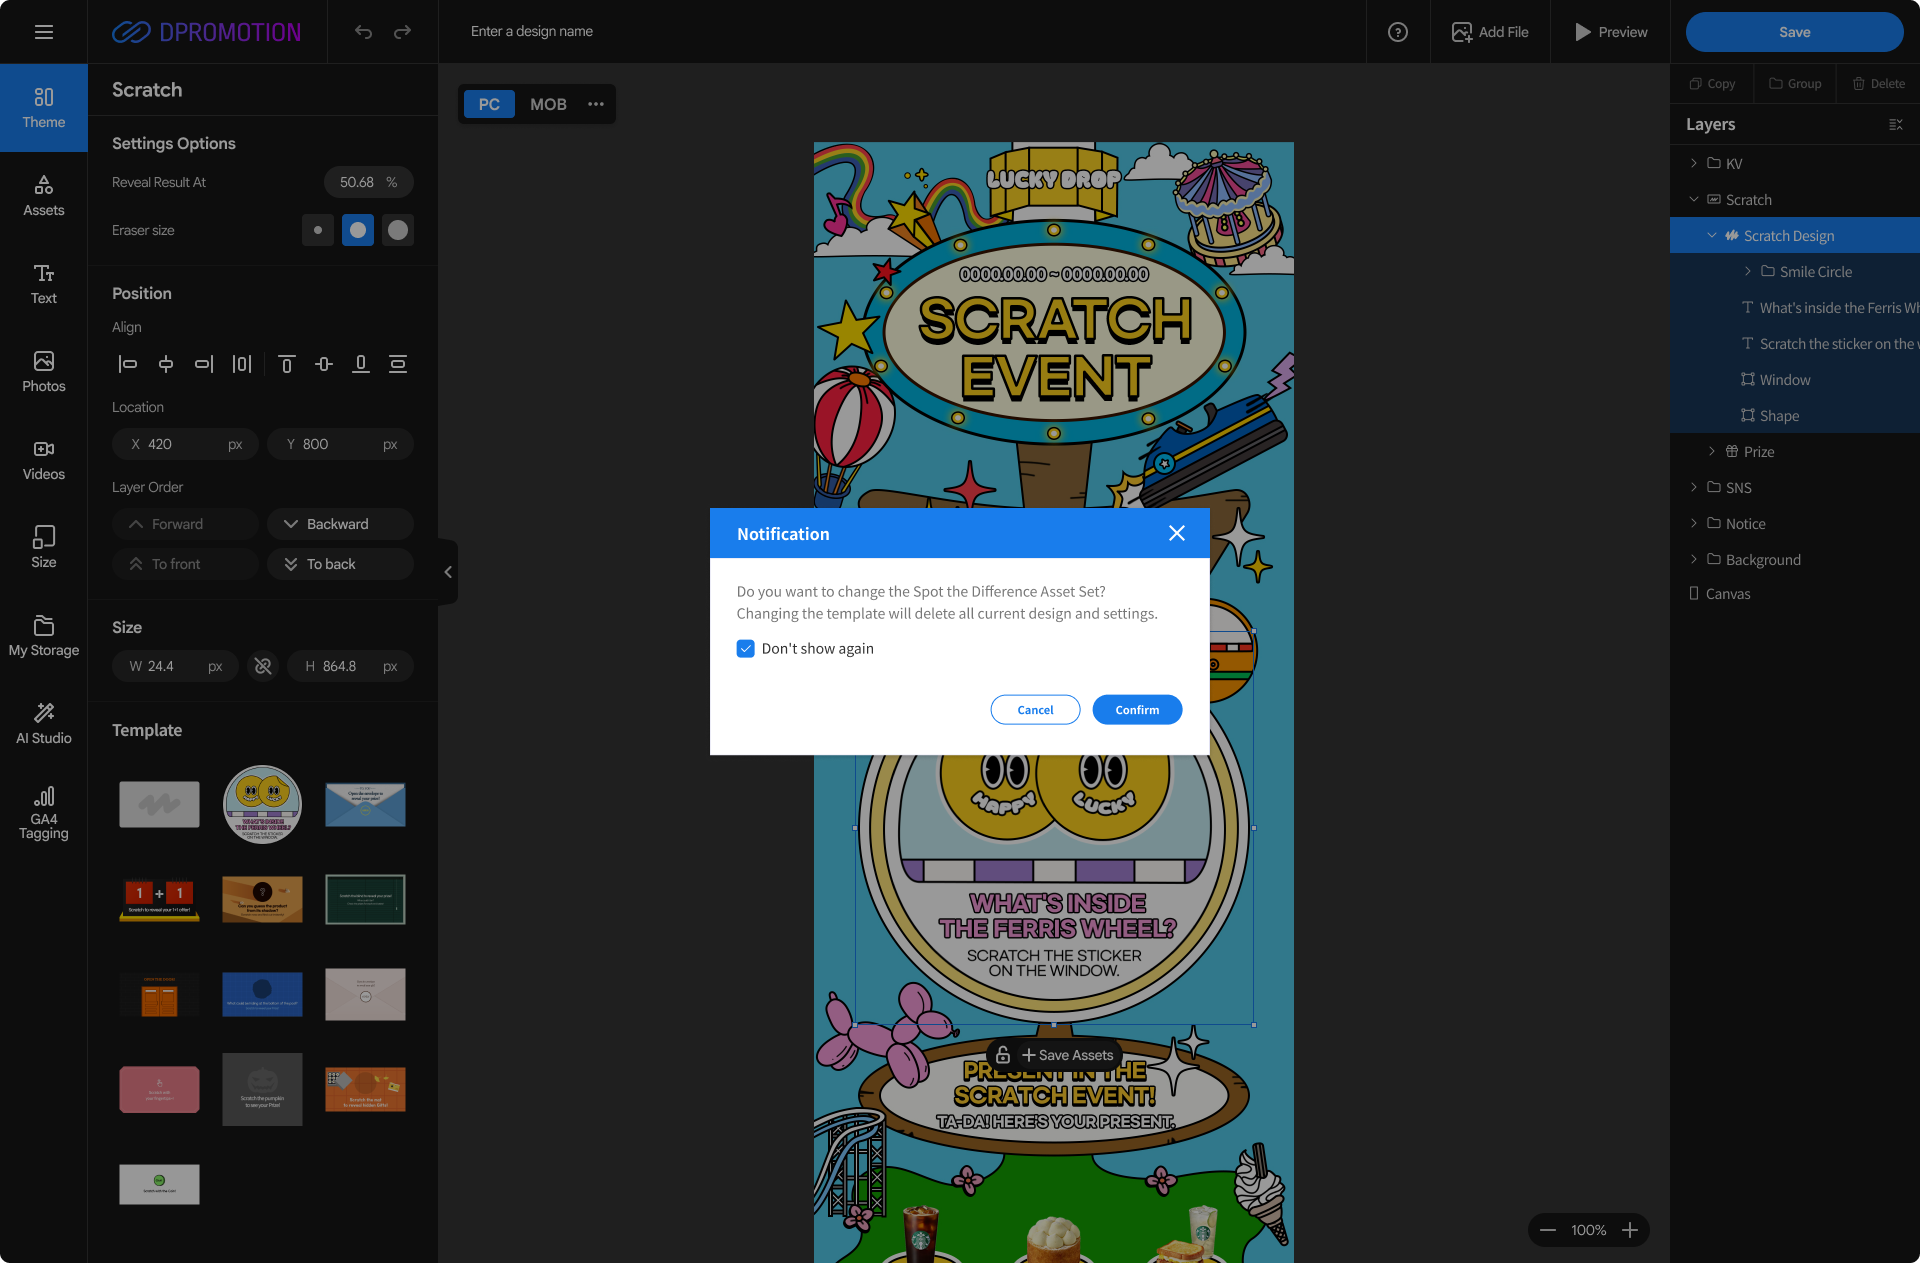Click the help question mark icon

pyautogui.click(x=1397, y=32)
